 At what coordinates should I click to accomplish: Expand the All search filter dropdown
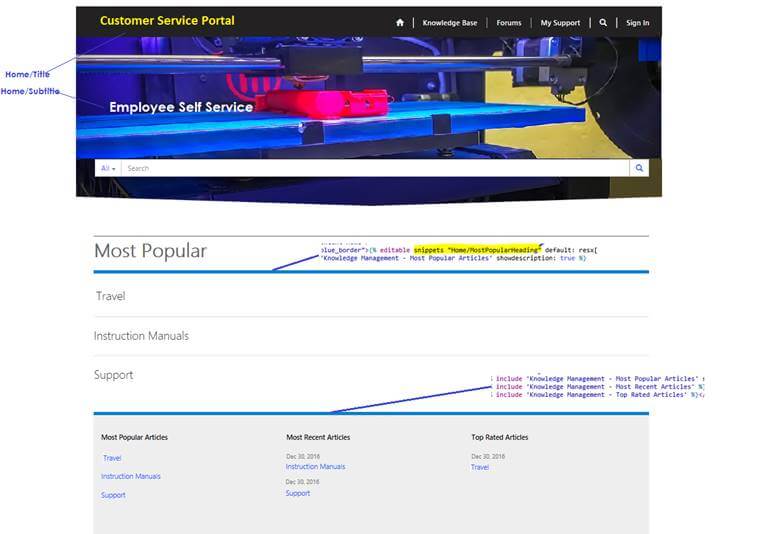108,168
